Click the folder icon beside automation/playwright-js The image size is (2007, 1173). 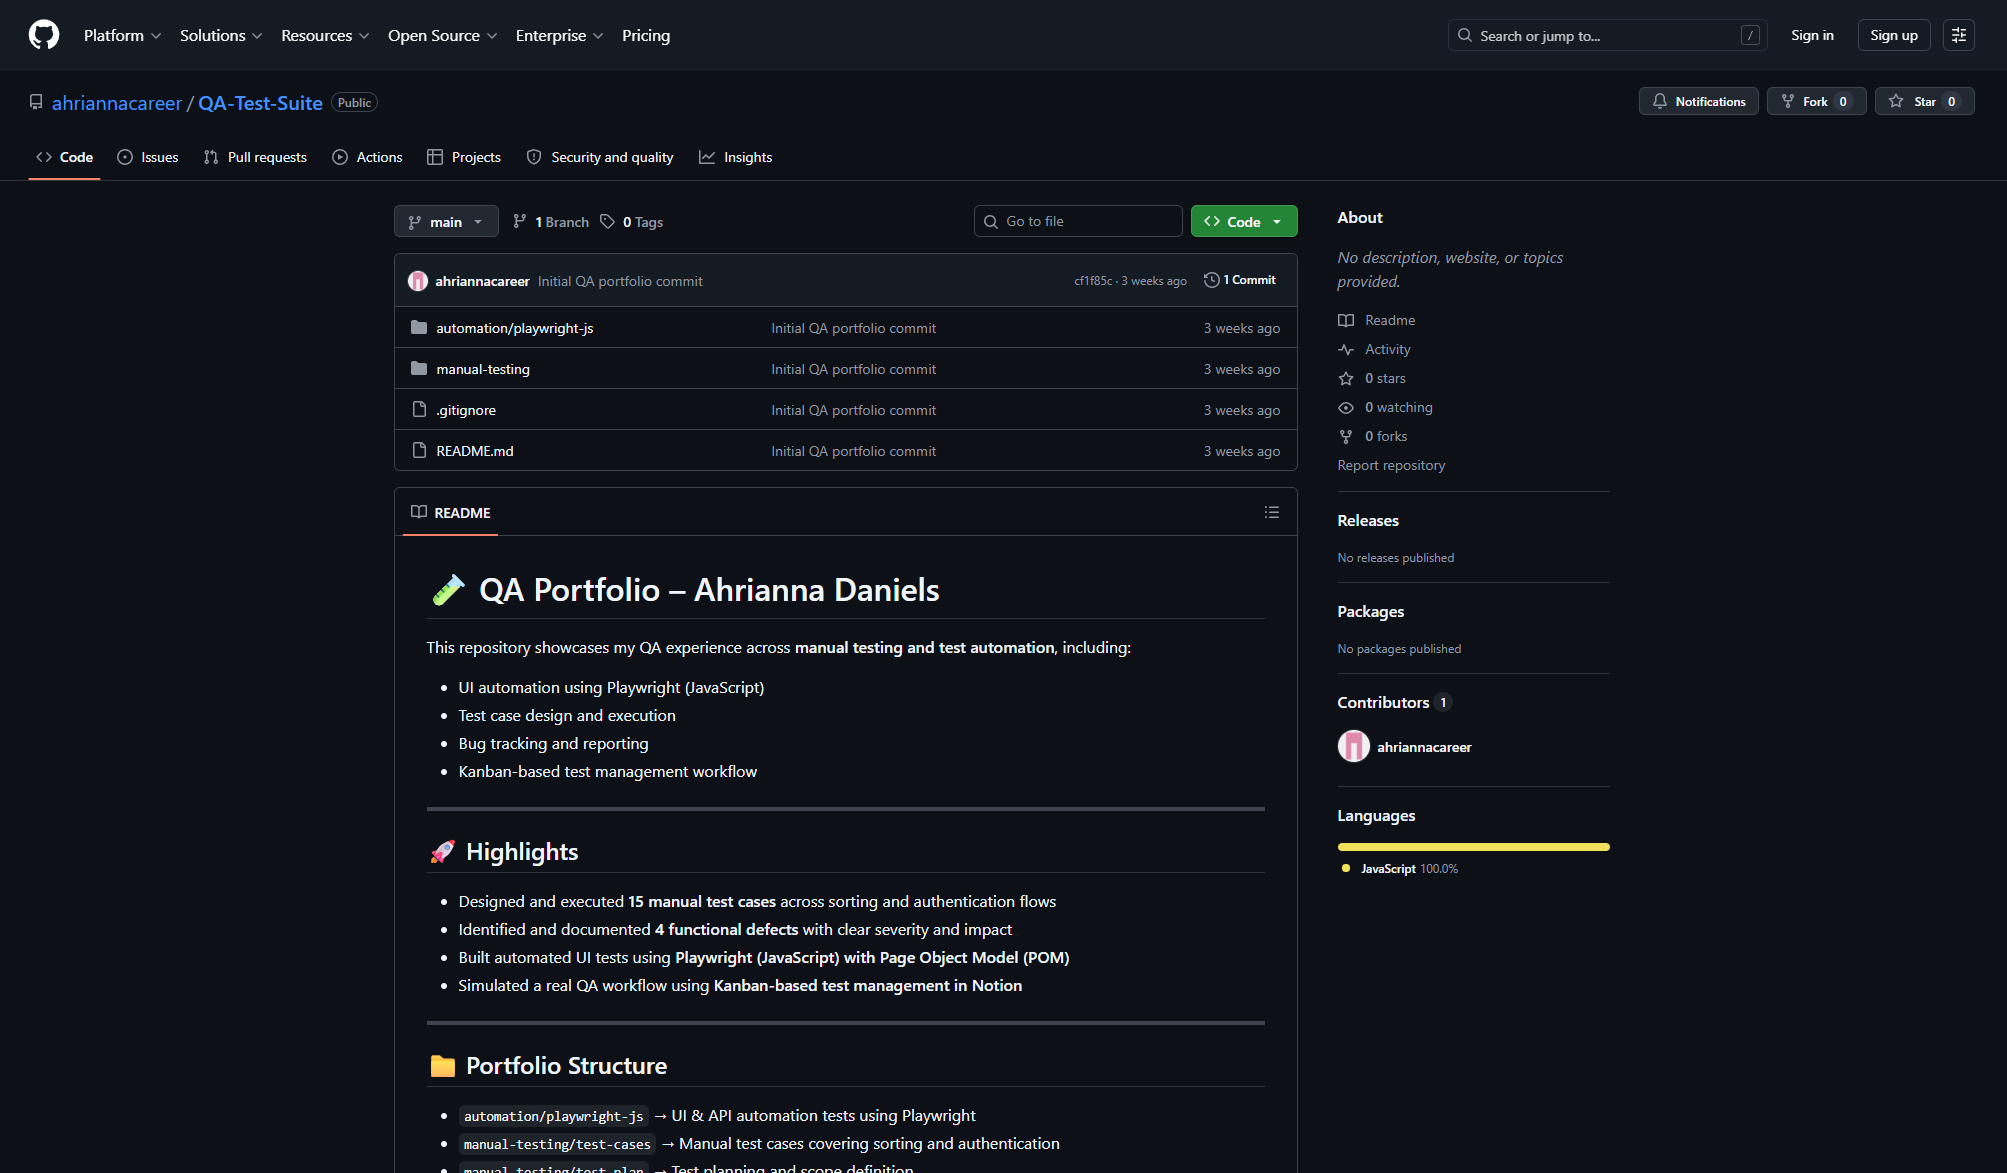(419, 327)
